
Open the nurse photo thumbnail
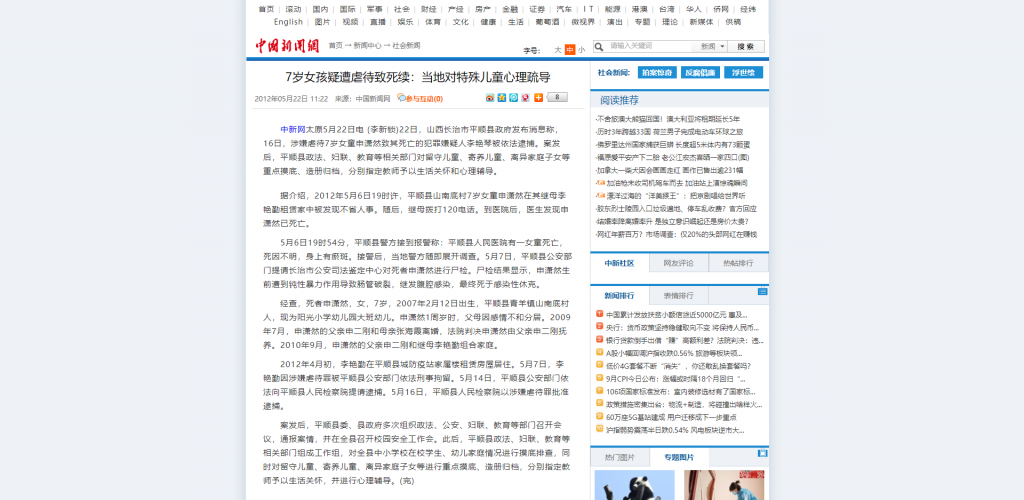[x=724, y=485]
